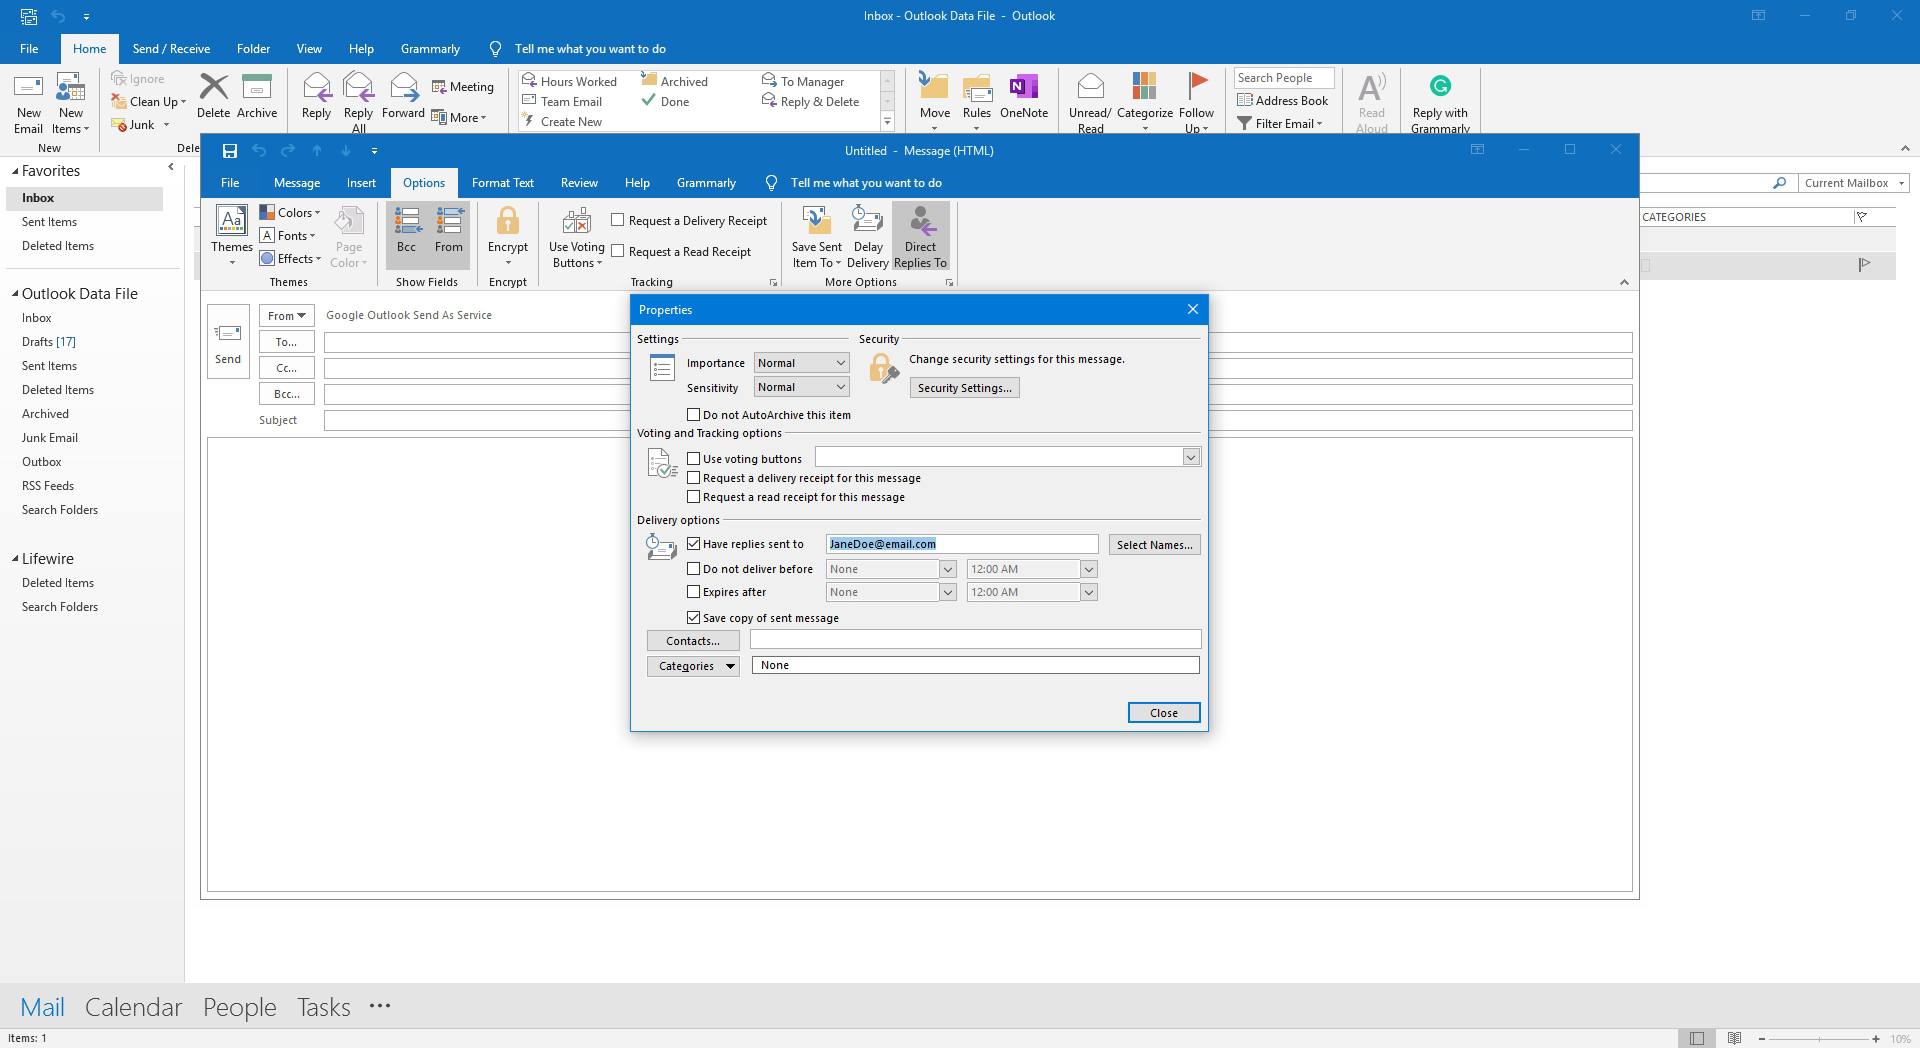Enable Do not deliver before checkbox

pyautogui.click(x=693, y=568)
